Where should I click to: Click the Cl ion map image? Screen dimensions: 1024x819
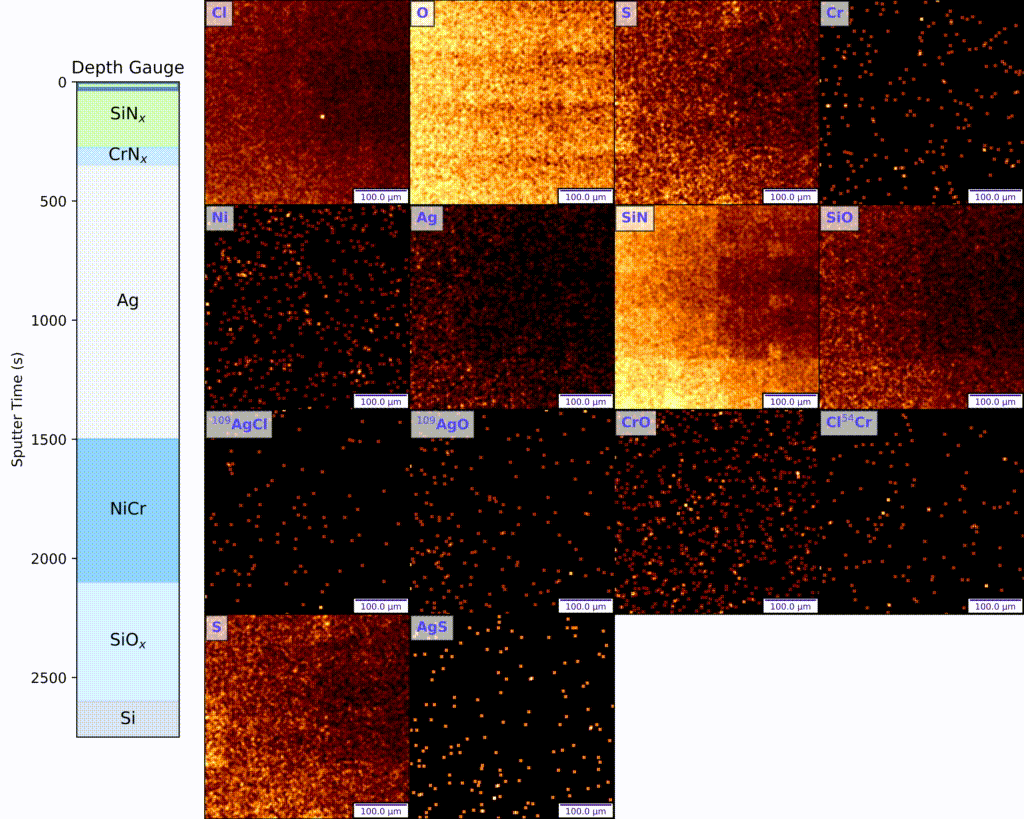[307, 102]
